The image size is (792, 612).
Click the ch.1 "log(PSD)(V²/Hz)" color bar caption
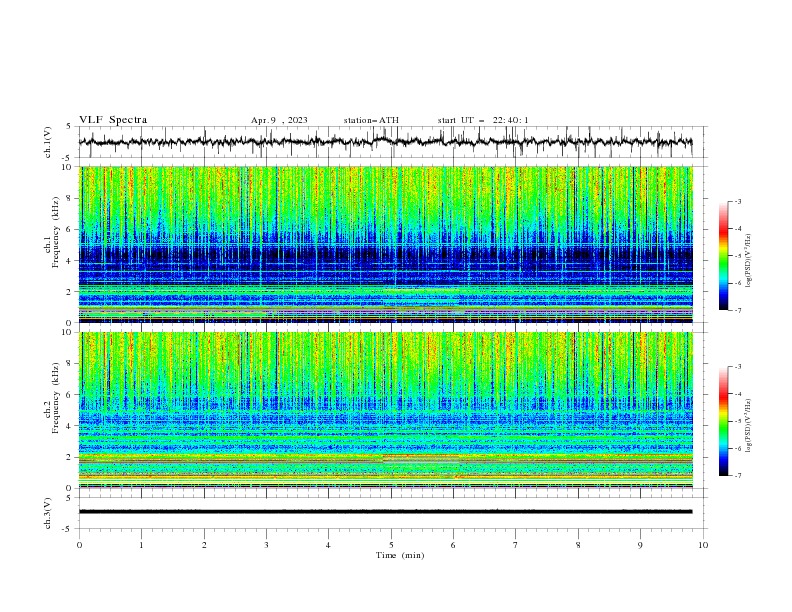pos(749,261)
